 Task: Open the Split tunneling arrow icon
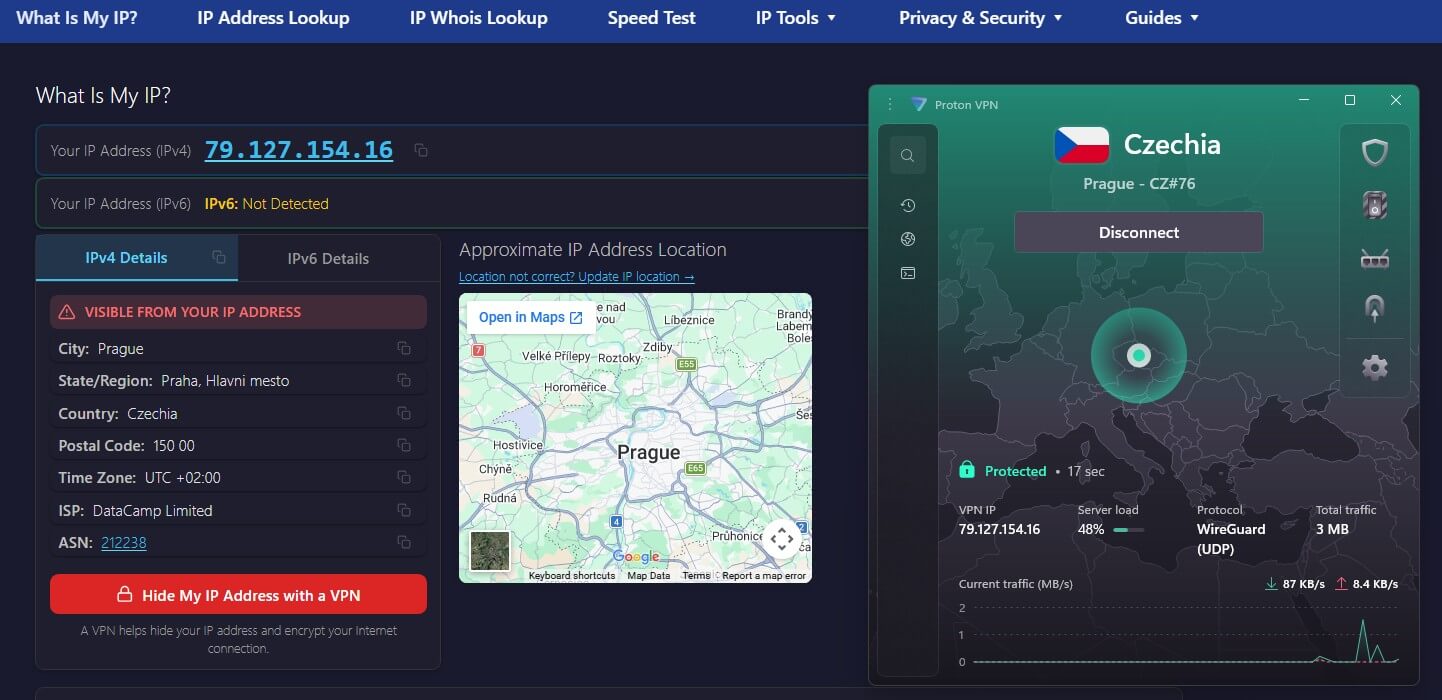[x=1375, y=309]
